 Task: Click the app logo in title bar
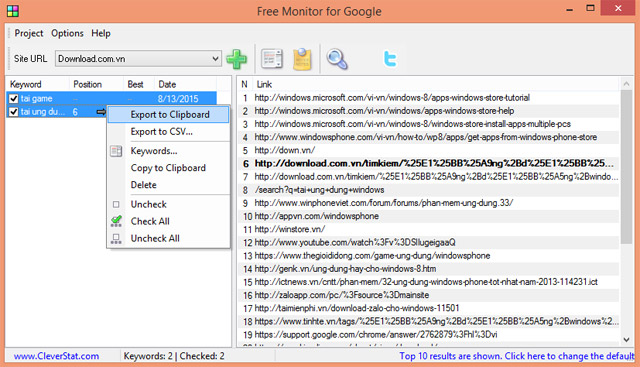click(13, 11)
